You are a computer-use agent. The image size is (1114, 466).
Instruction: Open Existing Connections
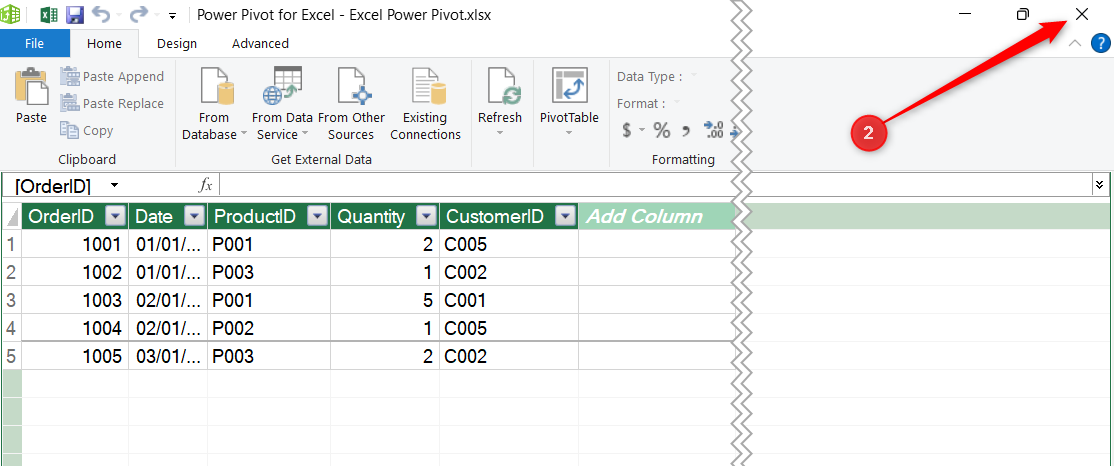[426, 104]
